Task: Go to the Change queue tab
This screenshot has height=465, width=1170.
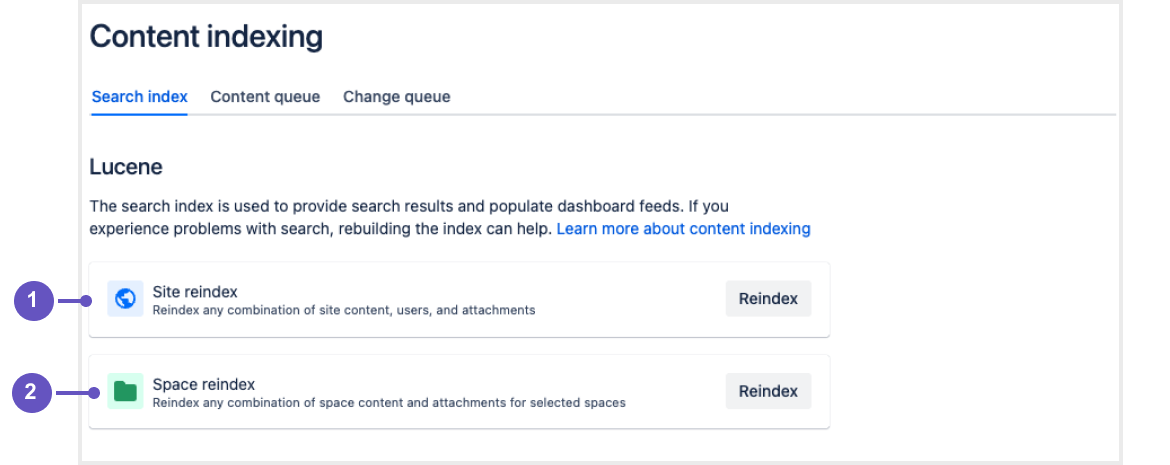Action: [x=396, y=97]
